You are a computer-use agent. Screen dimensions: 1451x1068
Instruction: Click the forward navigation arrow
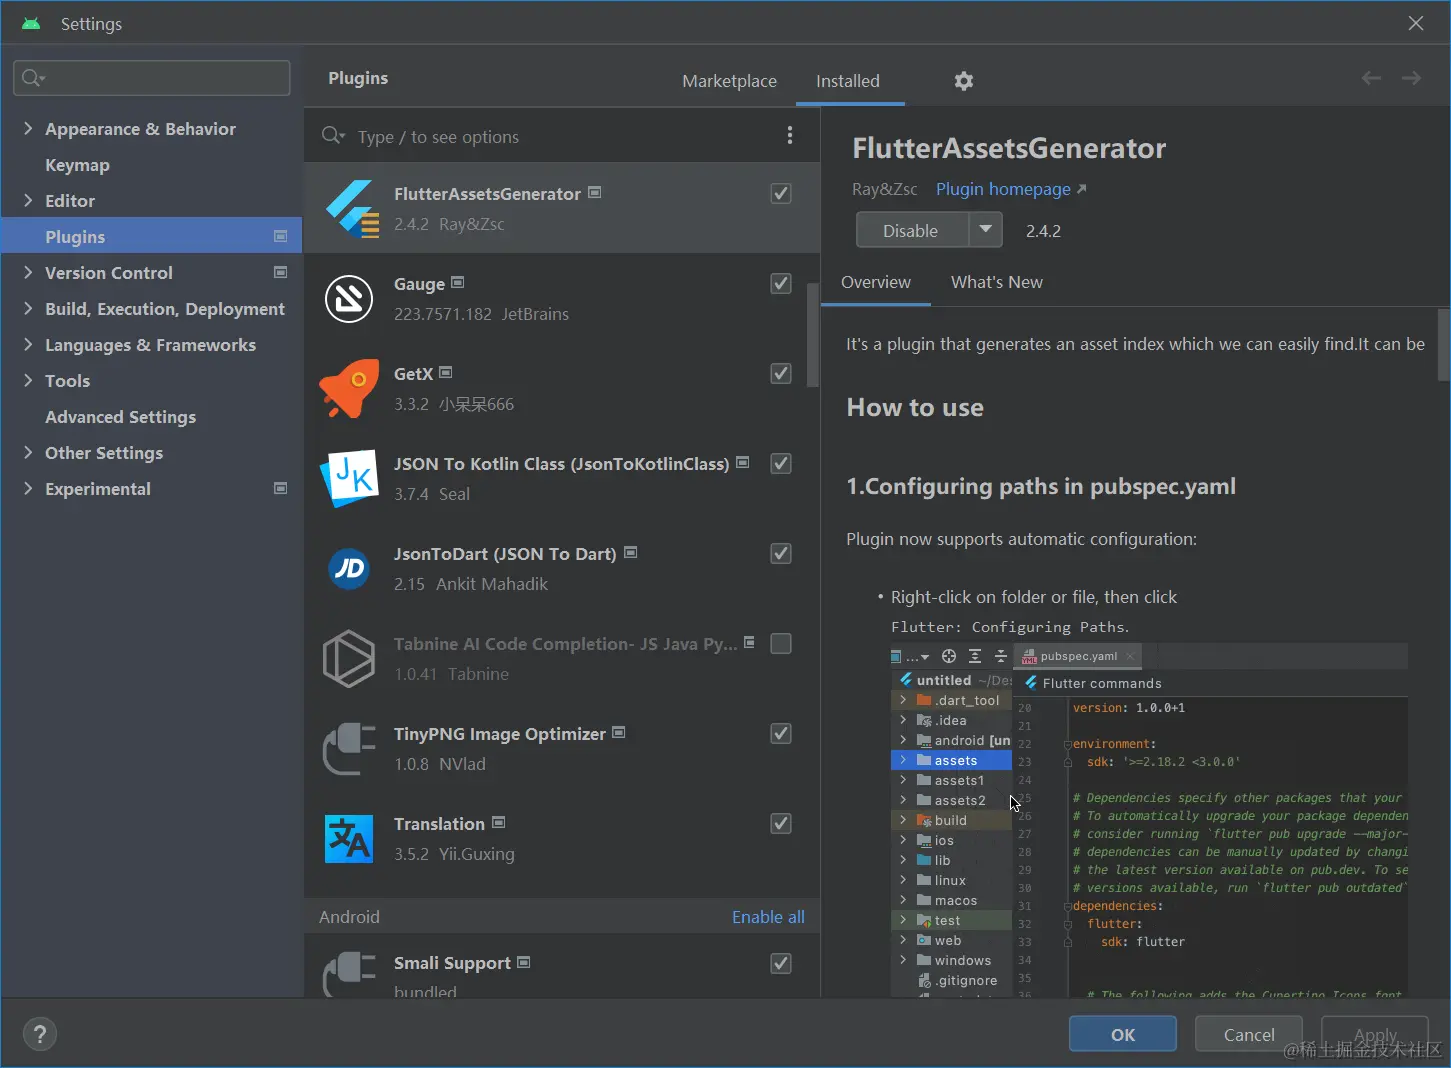tap(1411, 78)
